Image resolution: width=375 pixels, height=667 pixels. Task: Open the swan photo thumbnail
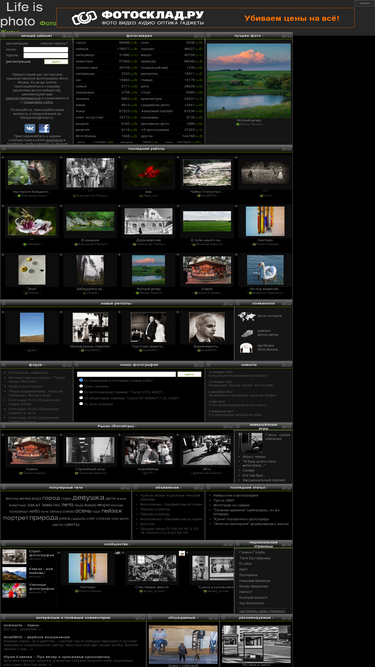click(x=265, y=270)
